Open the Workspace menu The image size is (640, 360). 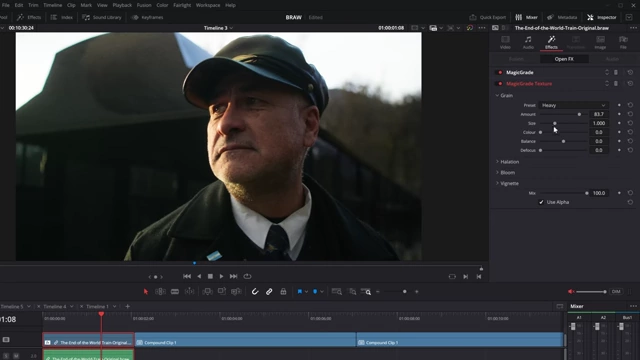tap(208, 5)
